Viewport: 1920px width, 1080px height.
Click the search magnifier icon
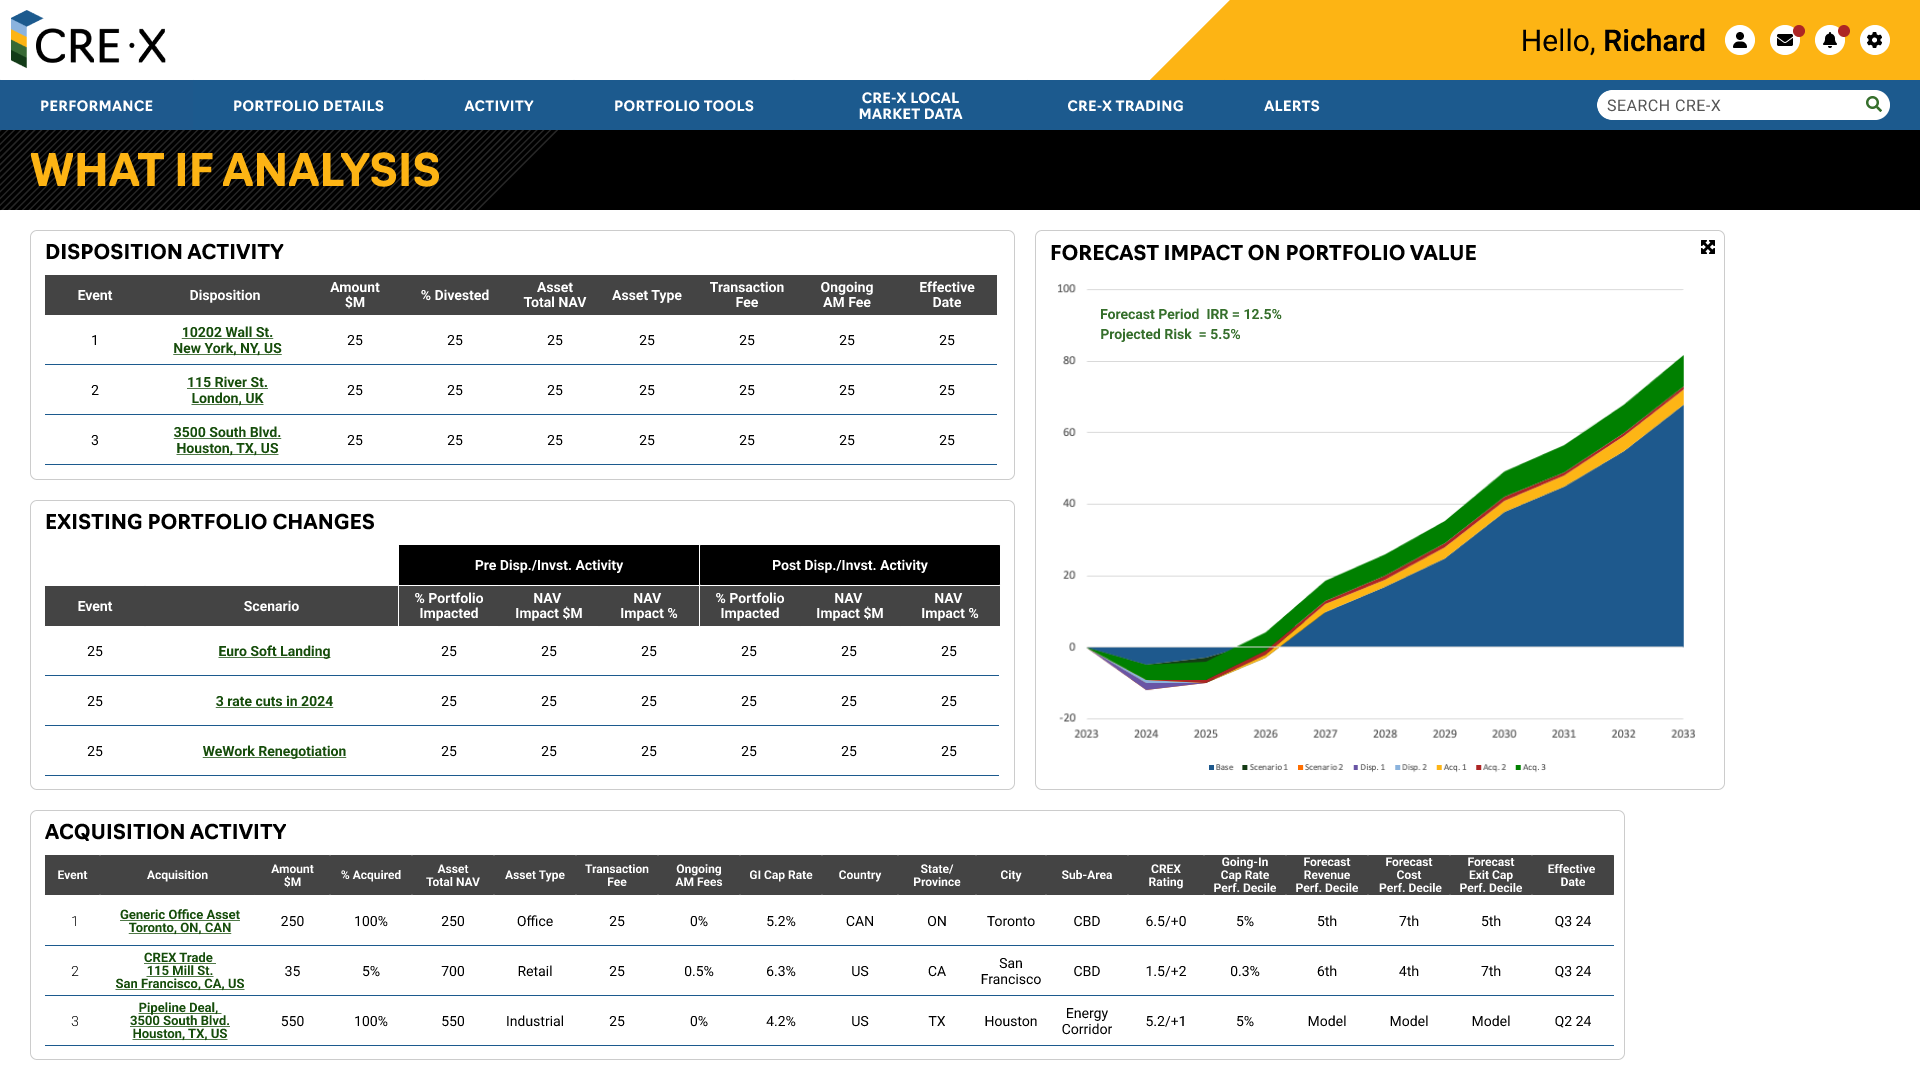(x=1873, y=104)
